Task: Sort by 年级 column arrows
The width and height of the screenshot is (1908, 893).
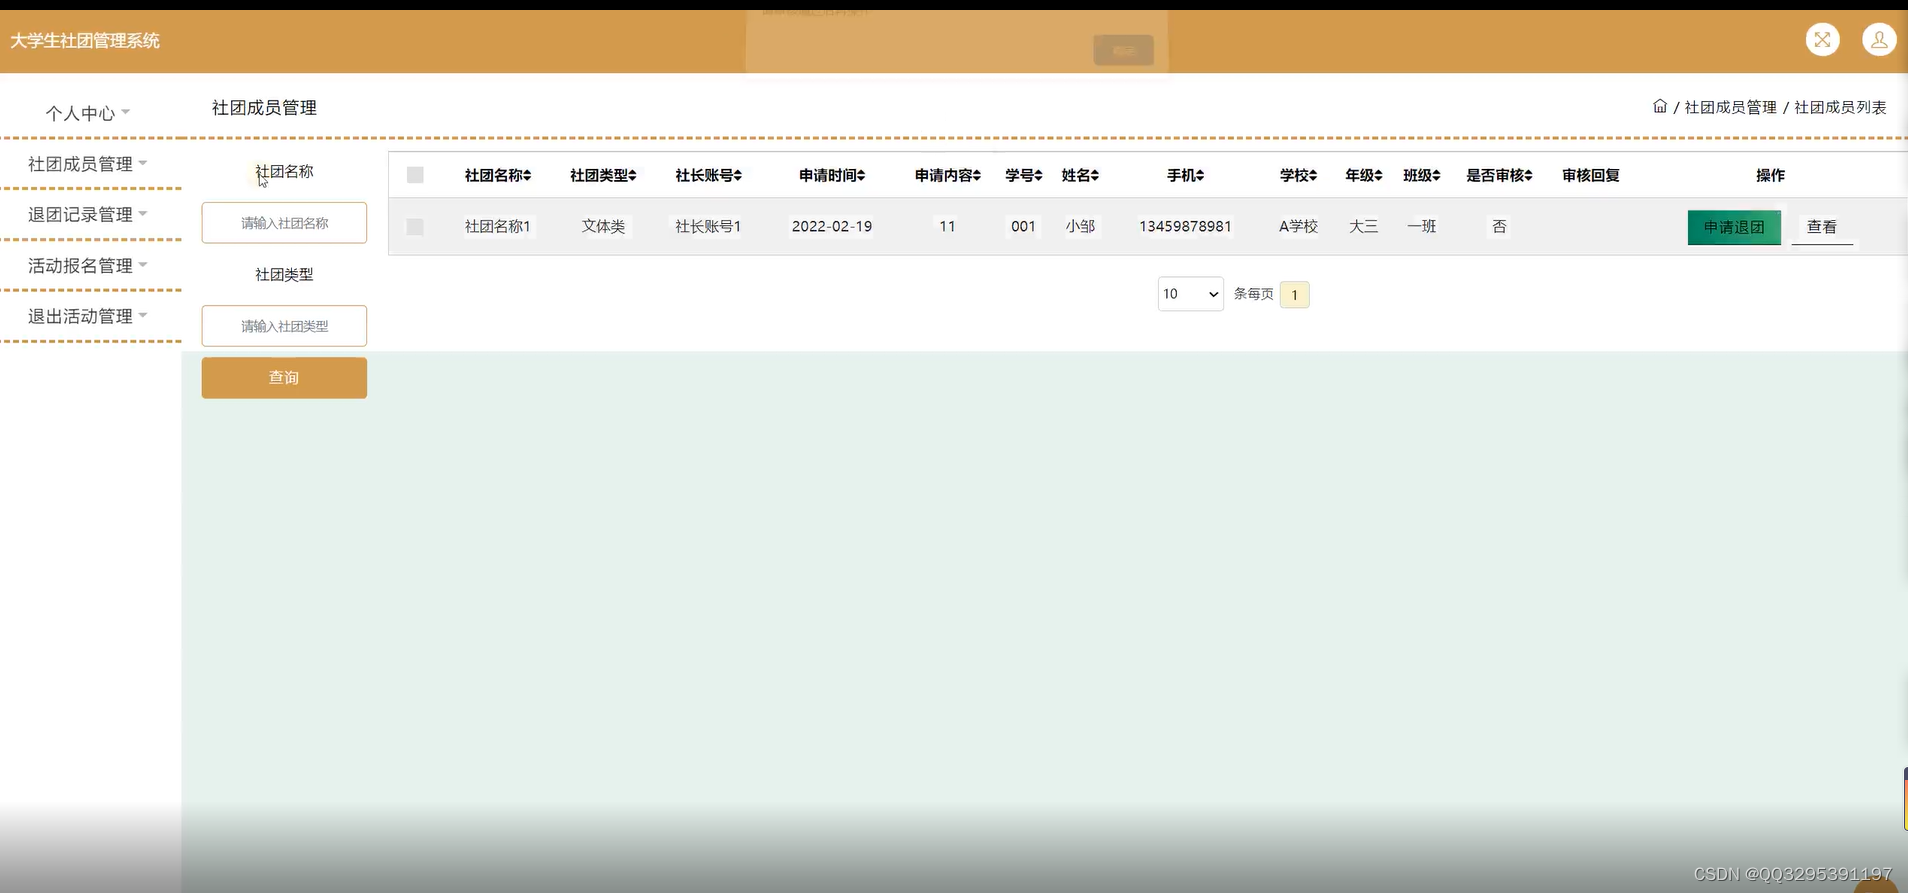Action: (x=1379, y=176)
